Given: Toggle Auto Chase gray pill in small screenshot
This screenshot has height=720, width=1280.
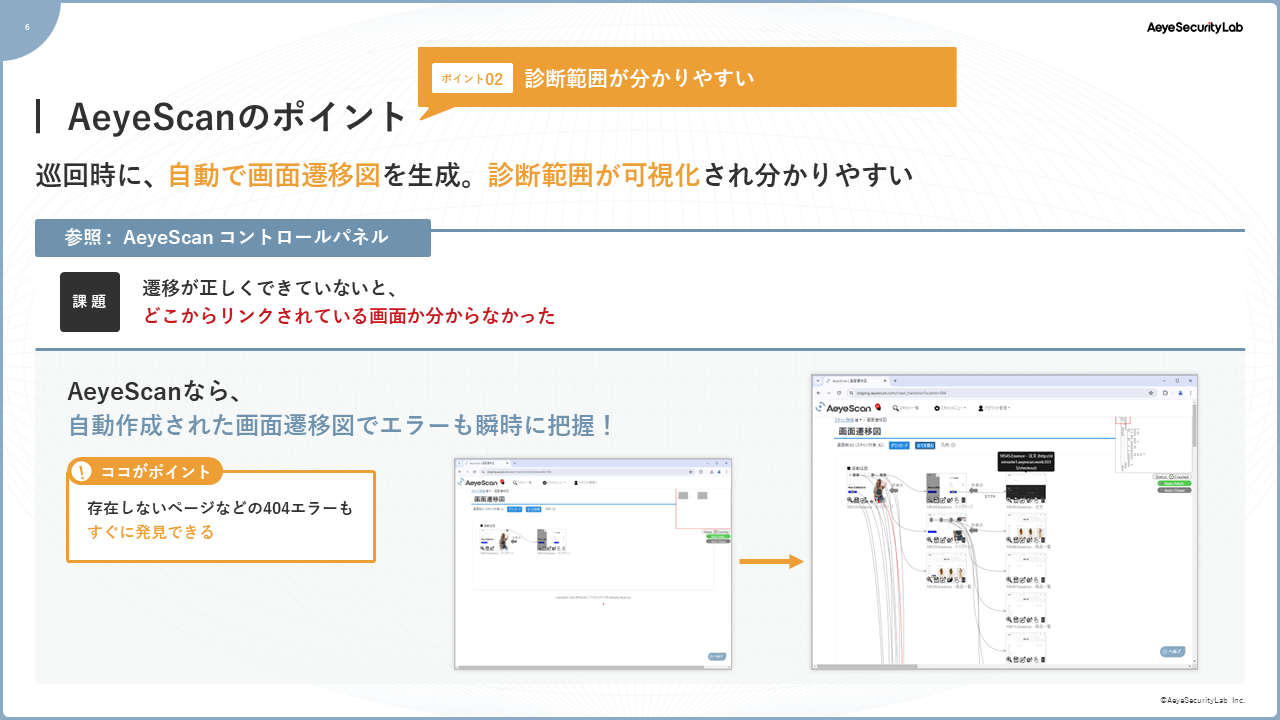Looking at the screenshot, I should click(718, 541).
